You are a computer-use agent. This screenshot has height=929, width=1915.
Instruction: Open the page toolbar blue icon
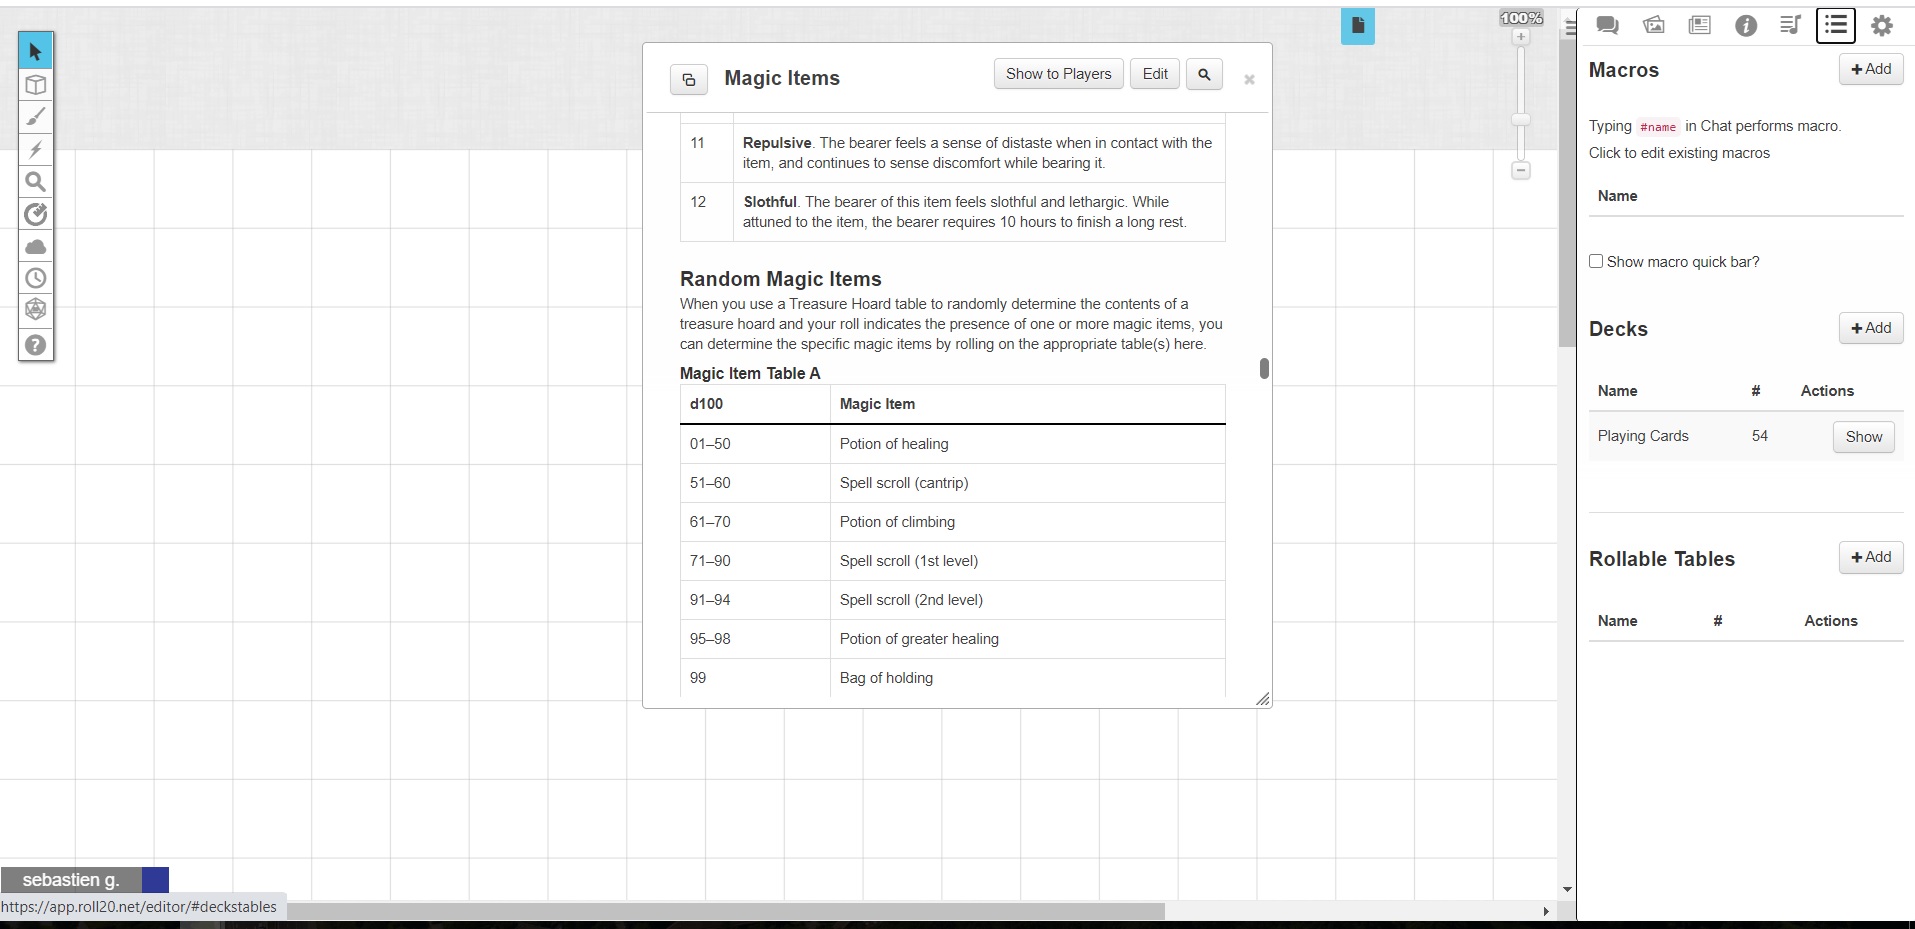click(1357, 26)
